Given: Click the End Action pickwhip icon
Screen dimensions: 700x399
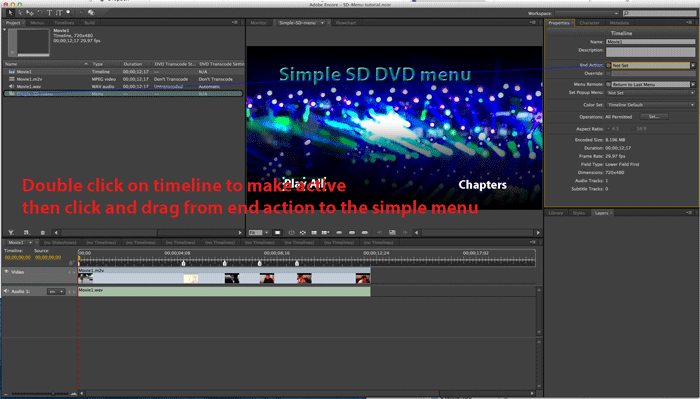Looking at the screenshot, I should click(608, 65).
